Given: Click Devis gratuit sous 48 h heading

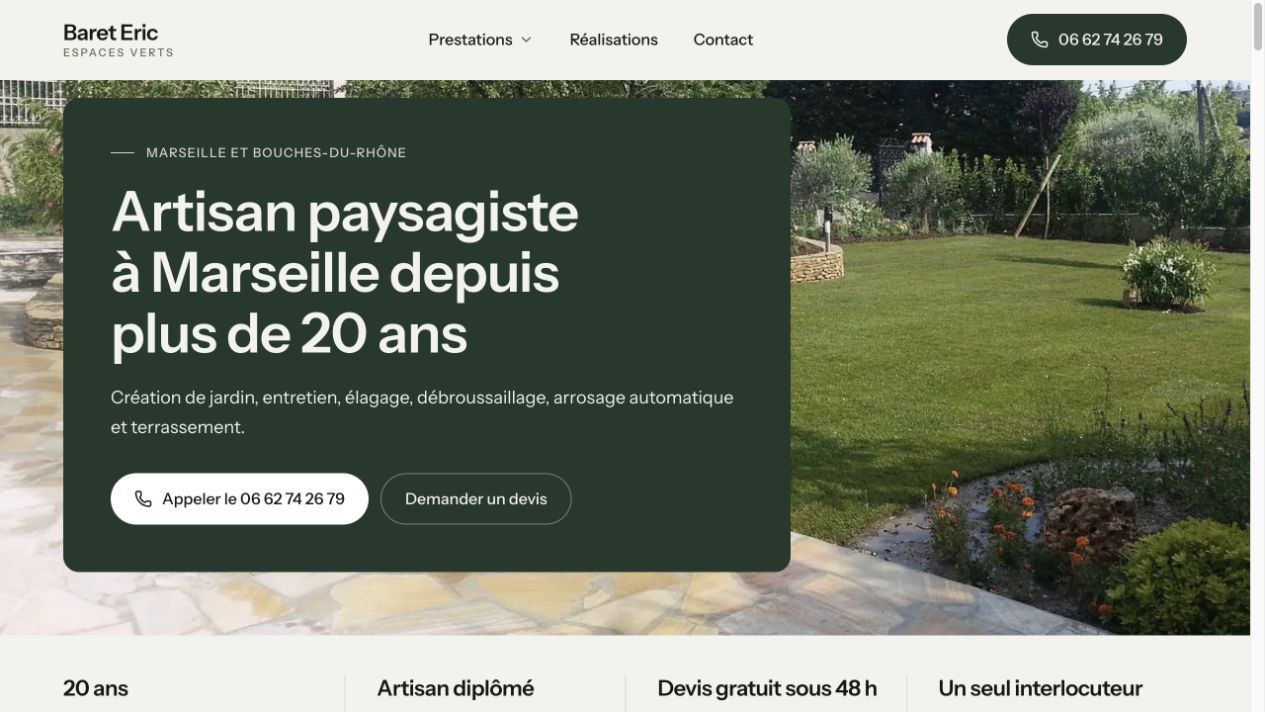Looking at the screenshot, I should 767,688.
